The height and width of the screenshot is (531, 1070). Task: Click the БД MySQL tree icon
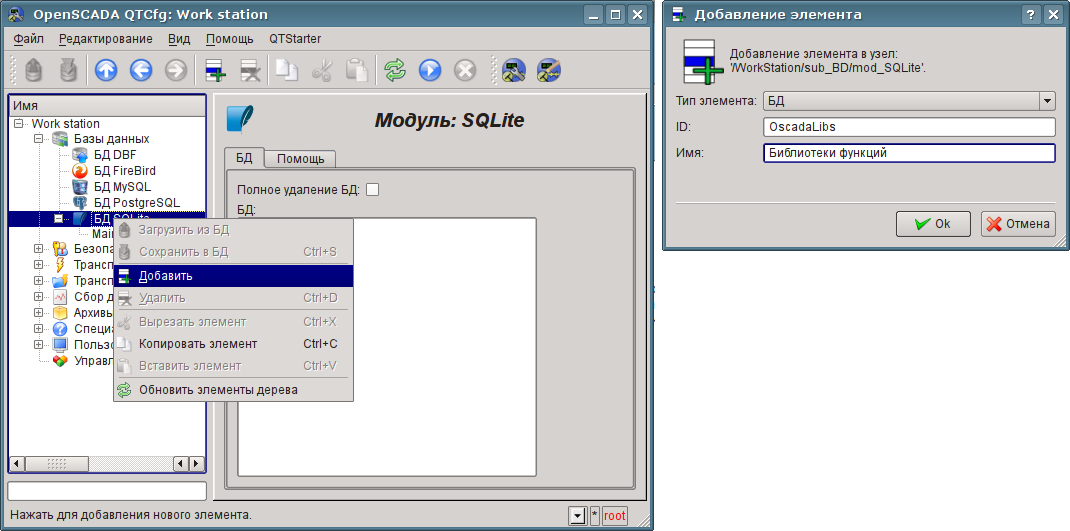click(81, 187)
